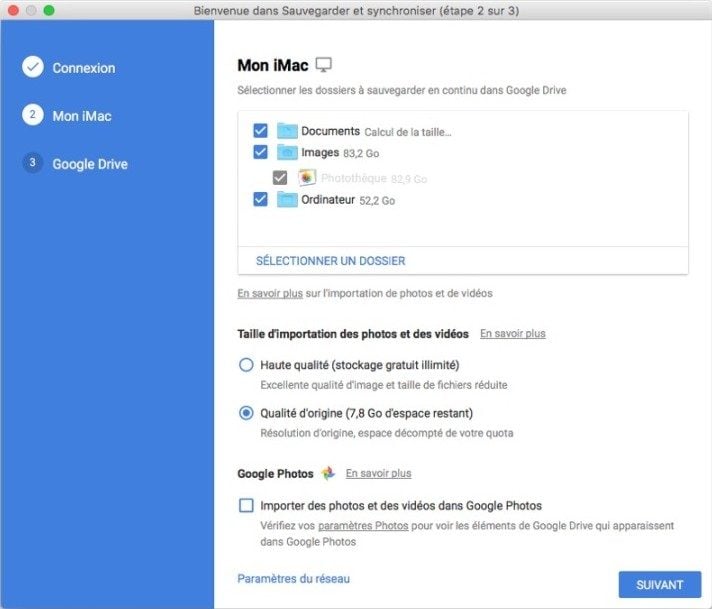Click 'Calcul de la taille...' text
This screenshot has height=609, width=712.
[x=408, y=132]
